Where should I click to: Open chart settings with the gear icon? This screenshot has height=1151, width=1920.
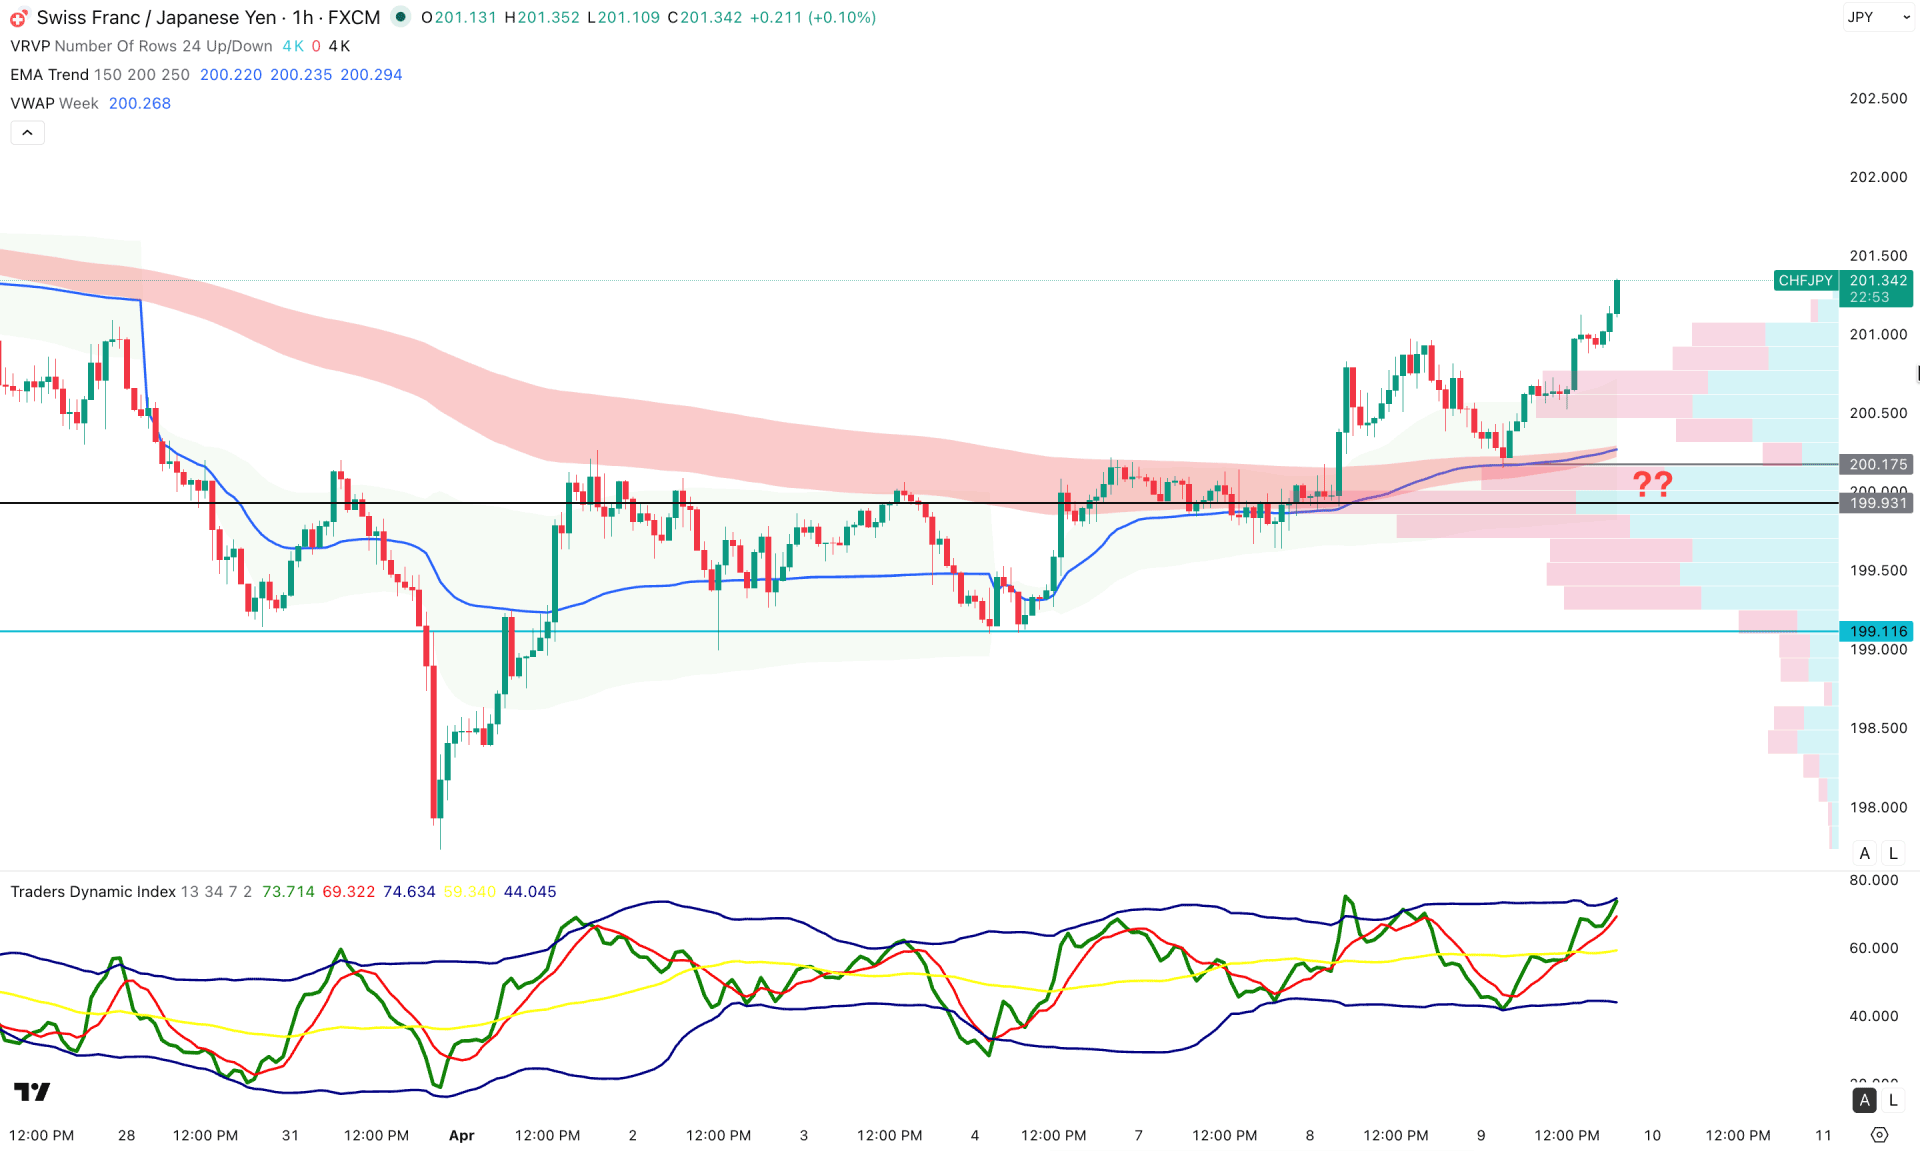pyautogui.click(x=1880, y=1135)
